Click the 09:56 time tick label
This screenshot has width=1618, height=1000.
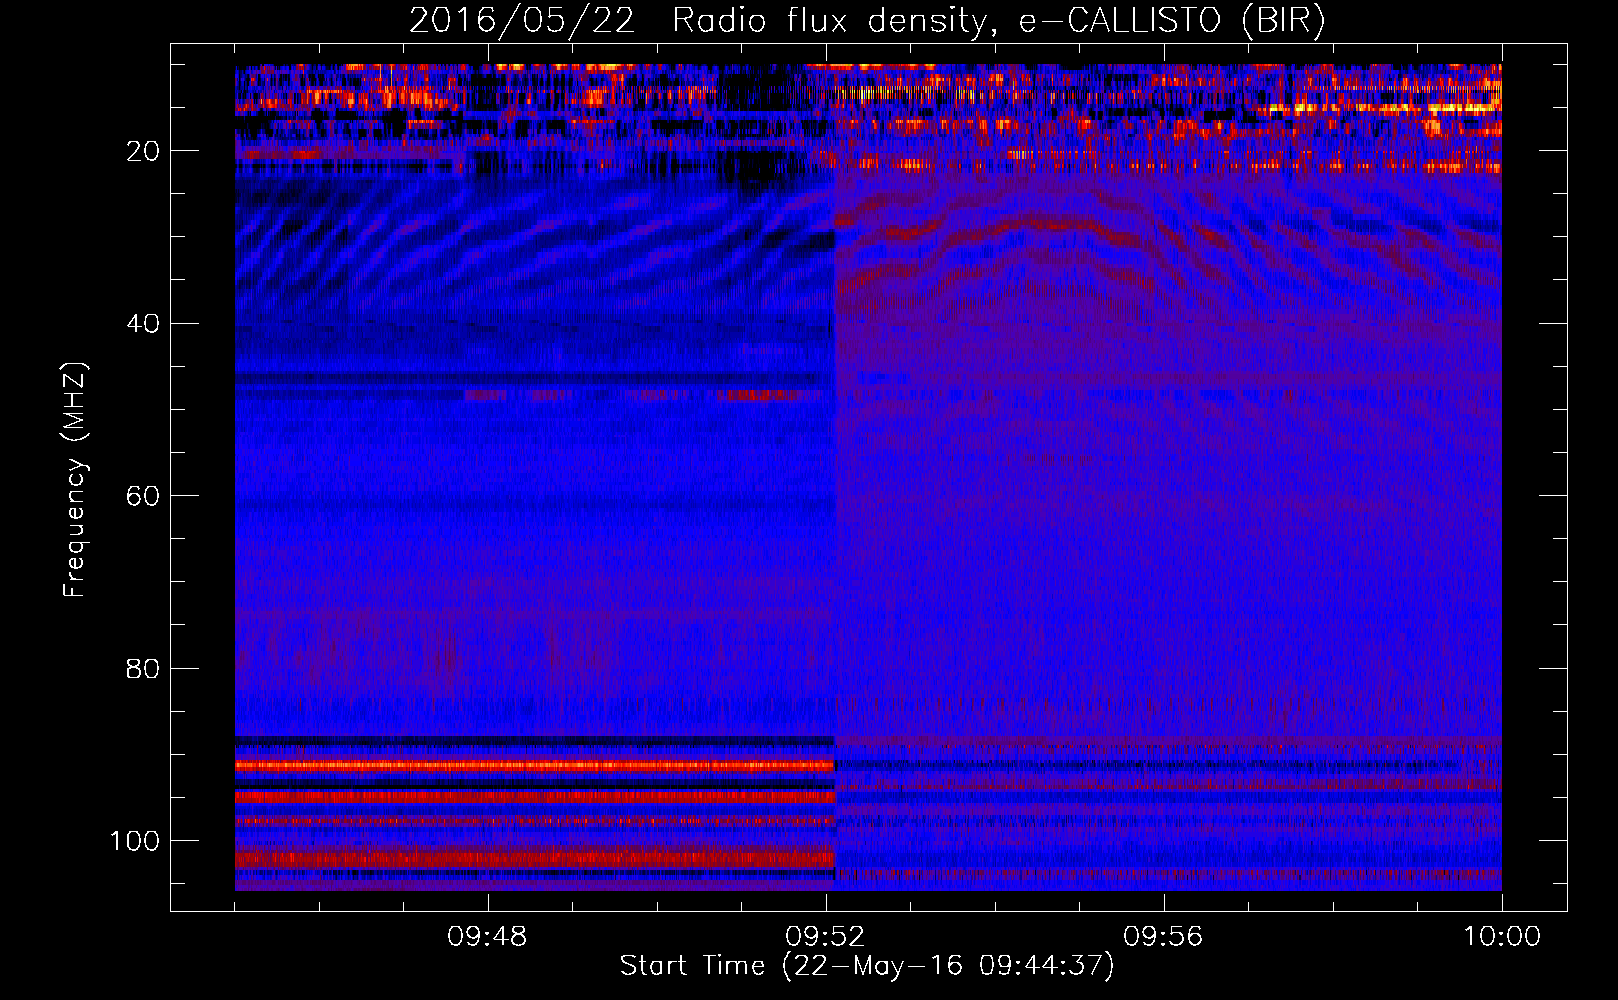[1163, 937]
